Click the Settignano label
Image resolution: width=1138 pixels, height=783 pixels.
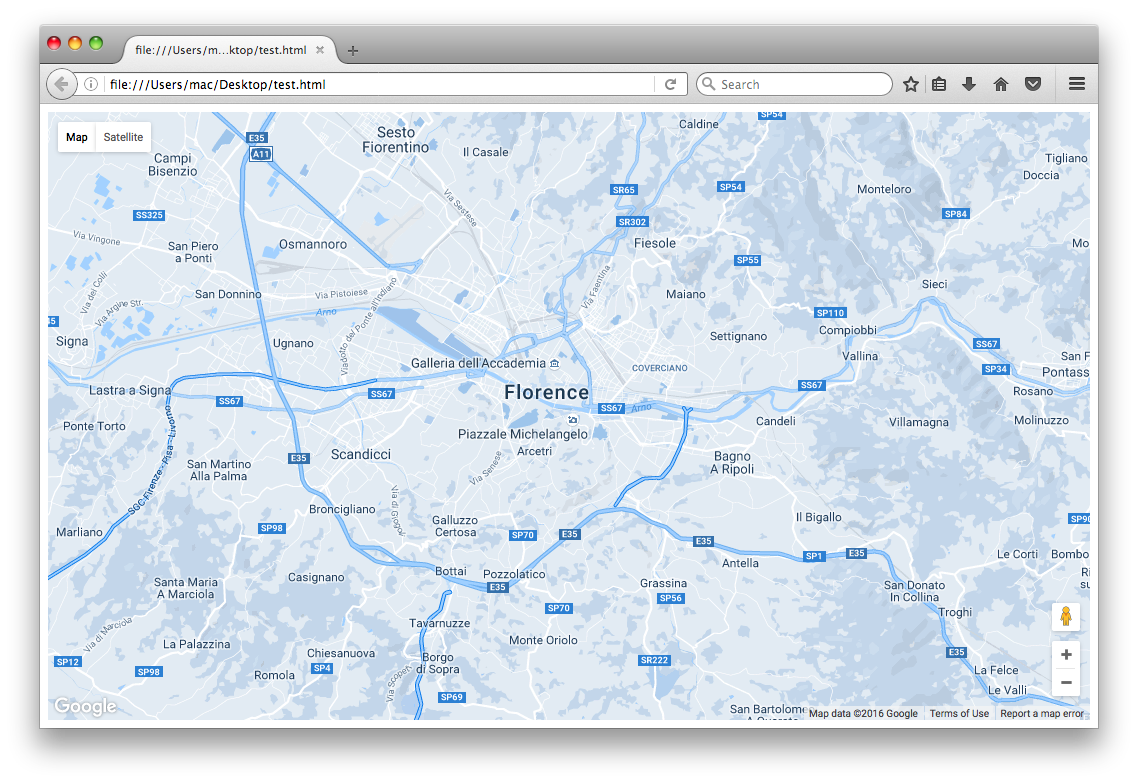tap(738, 336)
